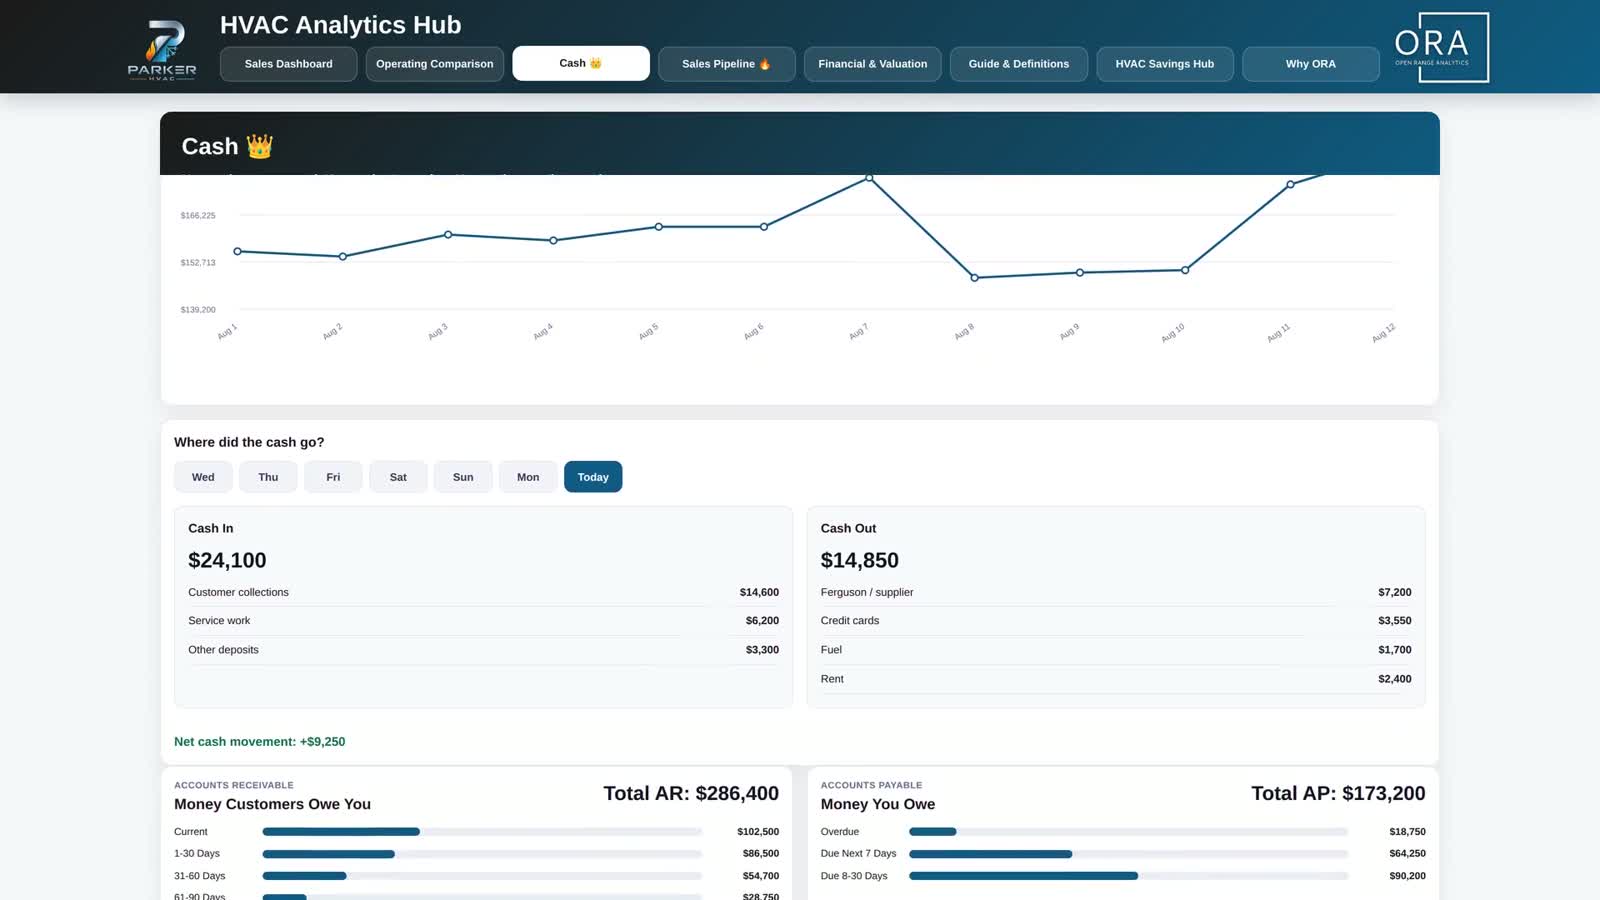
Task: Click the Aug 6 chart data point
Action: [x=764, y=227]
